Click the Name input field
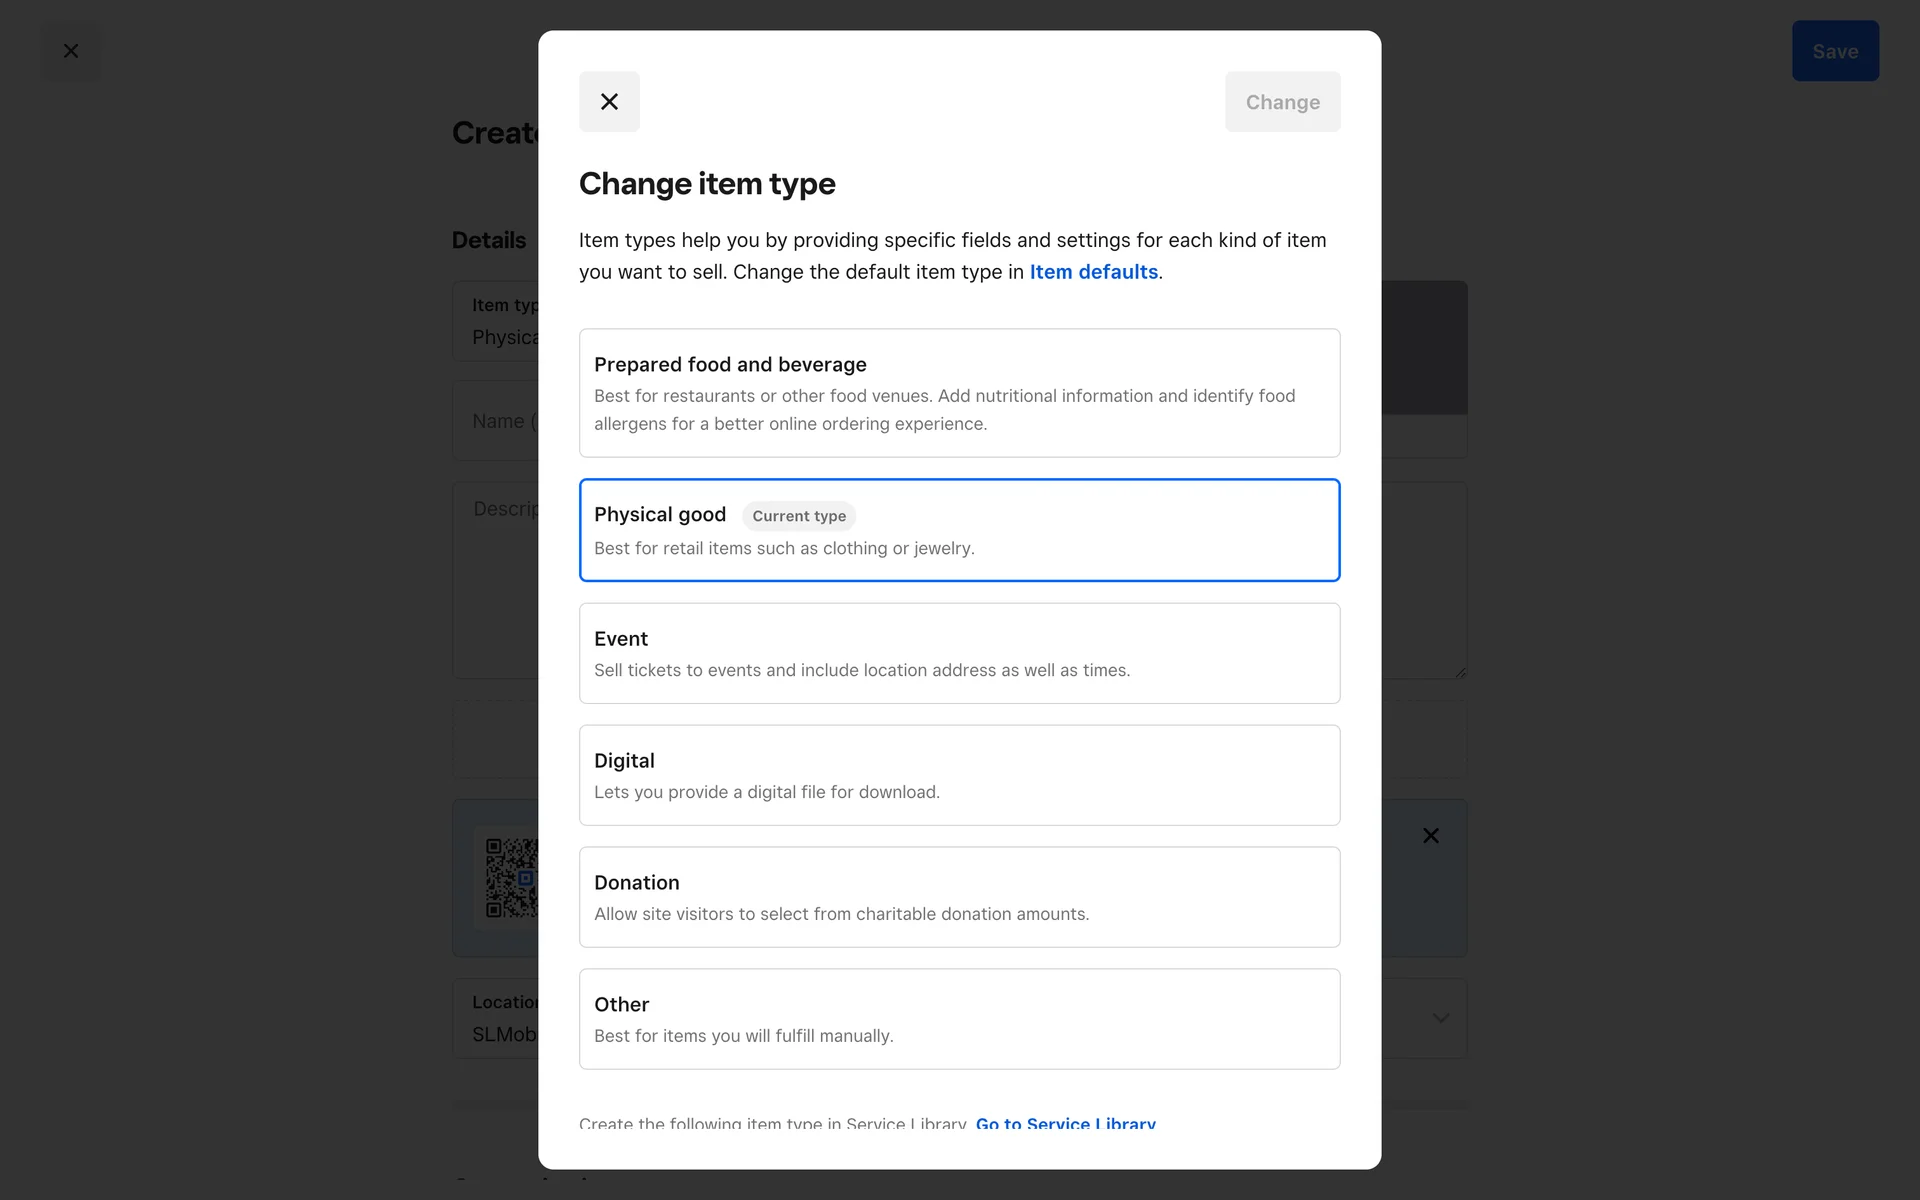 (x=495, y=421)
